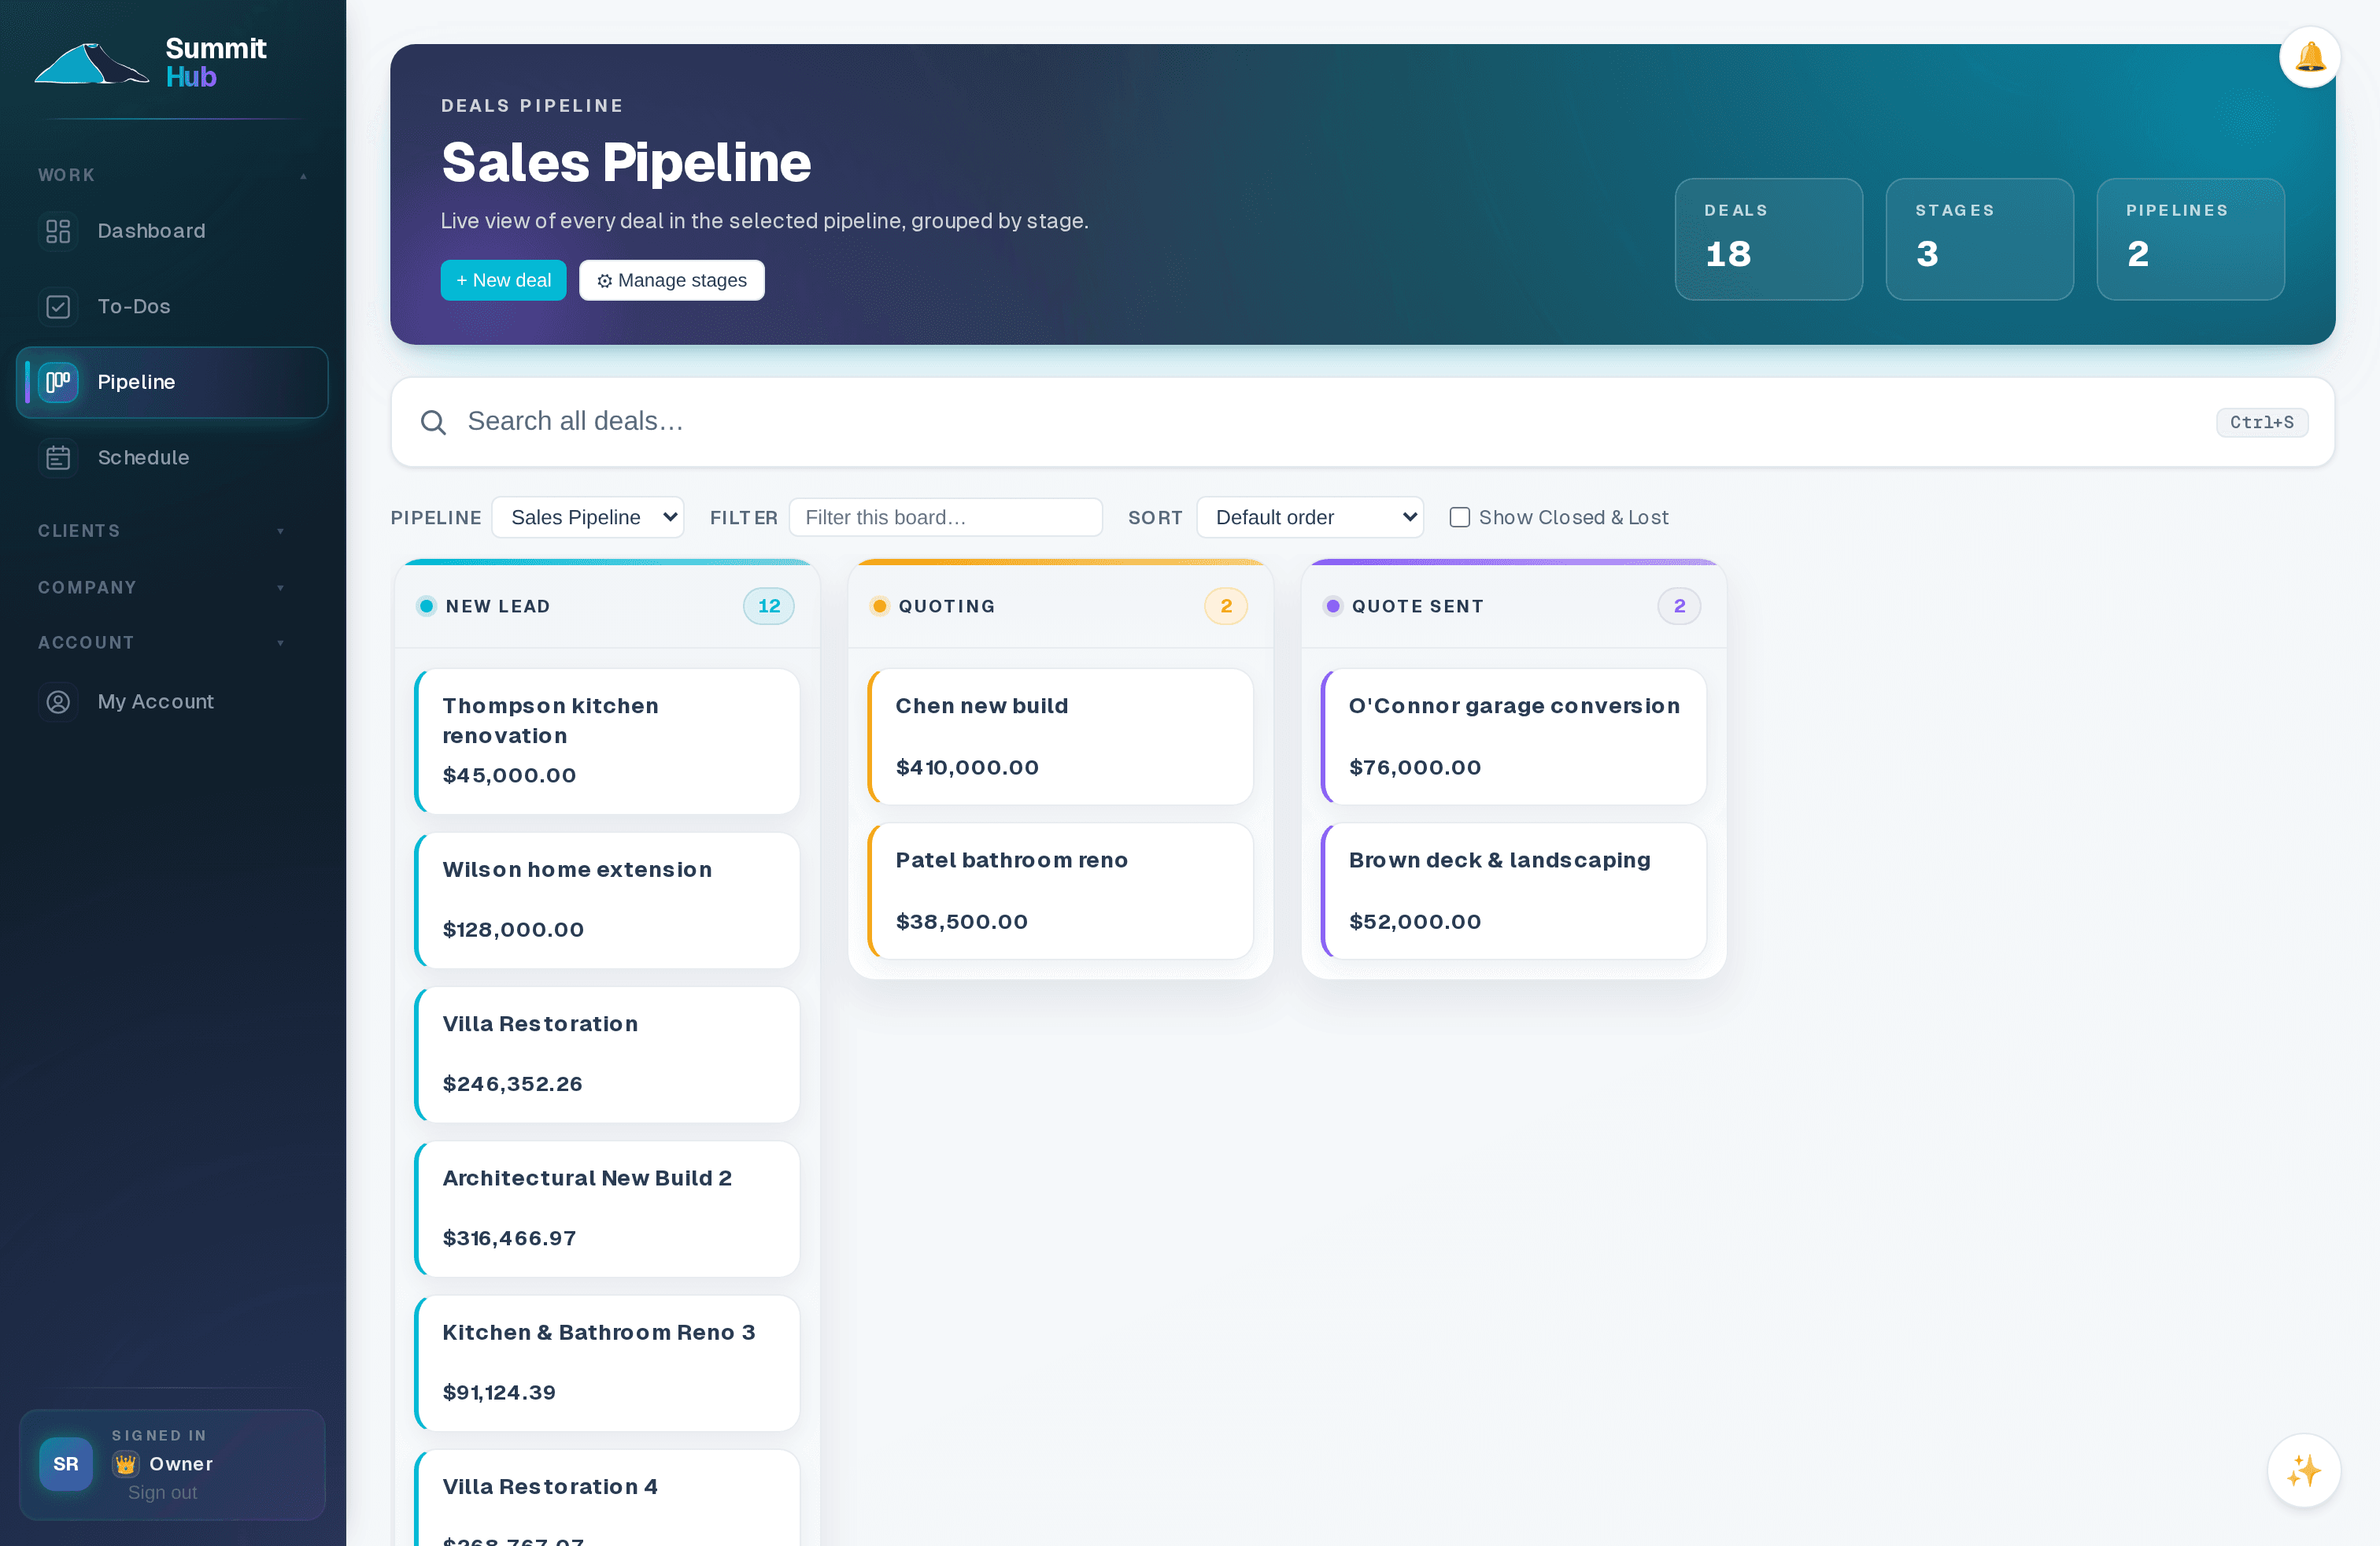This screenshot has width=2380, height=1546.
Task: Click the Search all deals field
Action: [x=1362, y=422]
